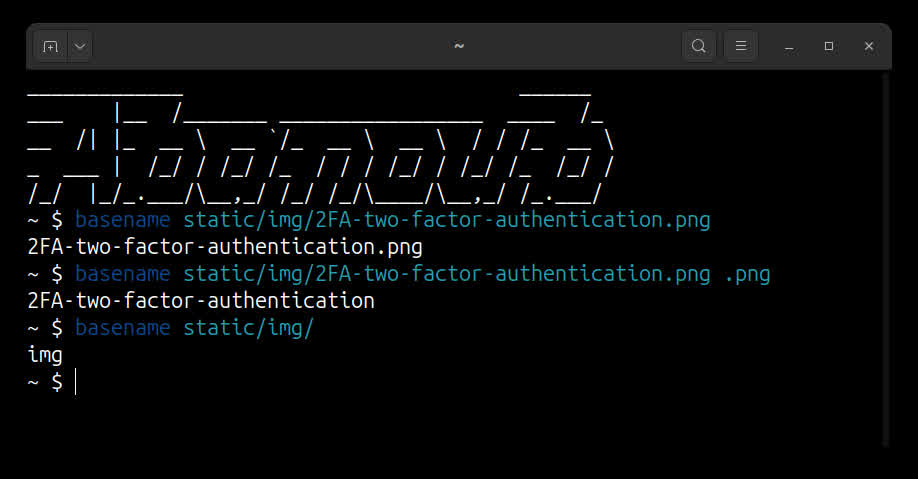Image resolution: width=918 pixels, height=479 pixels.
Task: Expand the dropdown arrow beside new tab
Action: coord(80,46)
